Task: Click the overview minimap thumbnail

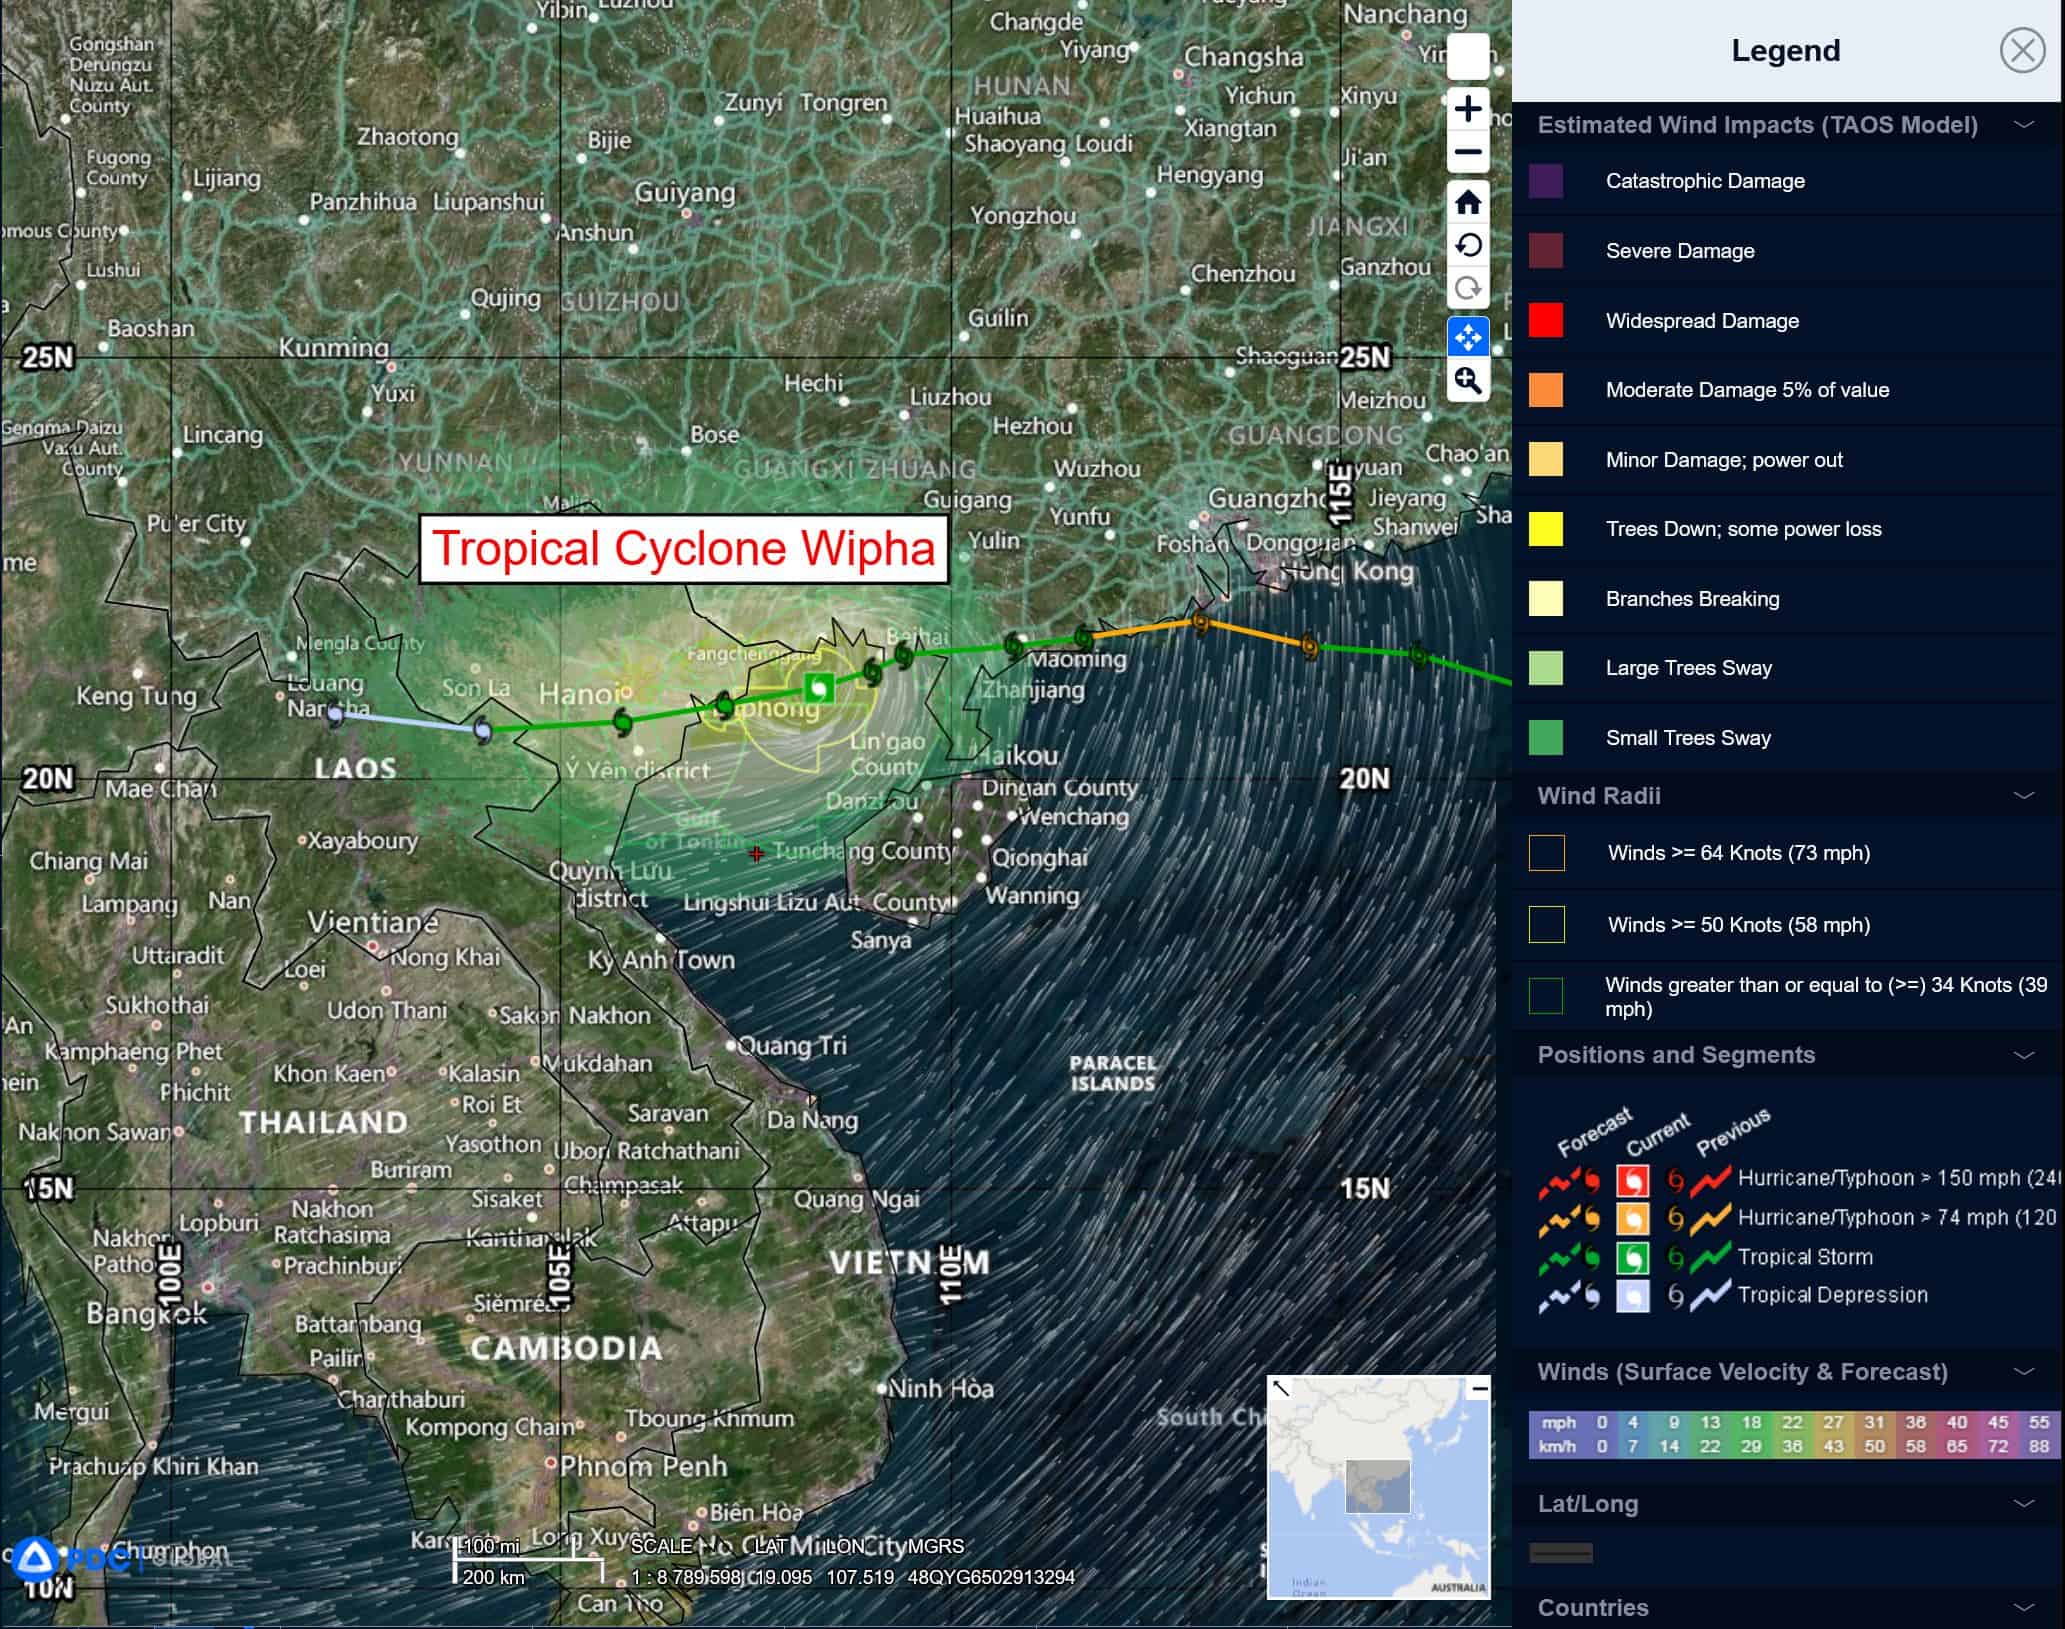Action: pos(1378,1488)
